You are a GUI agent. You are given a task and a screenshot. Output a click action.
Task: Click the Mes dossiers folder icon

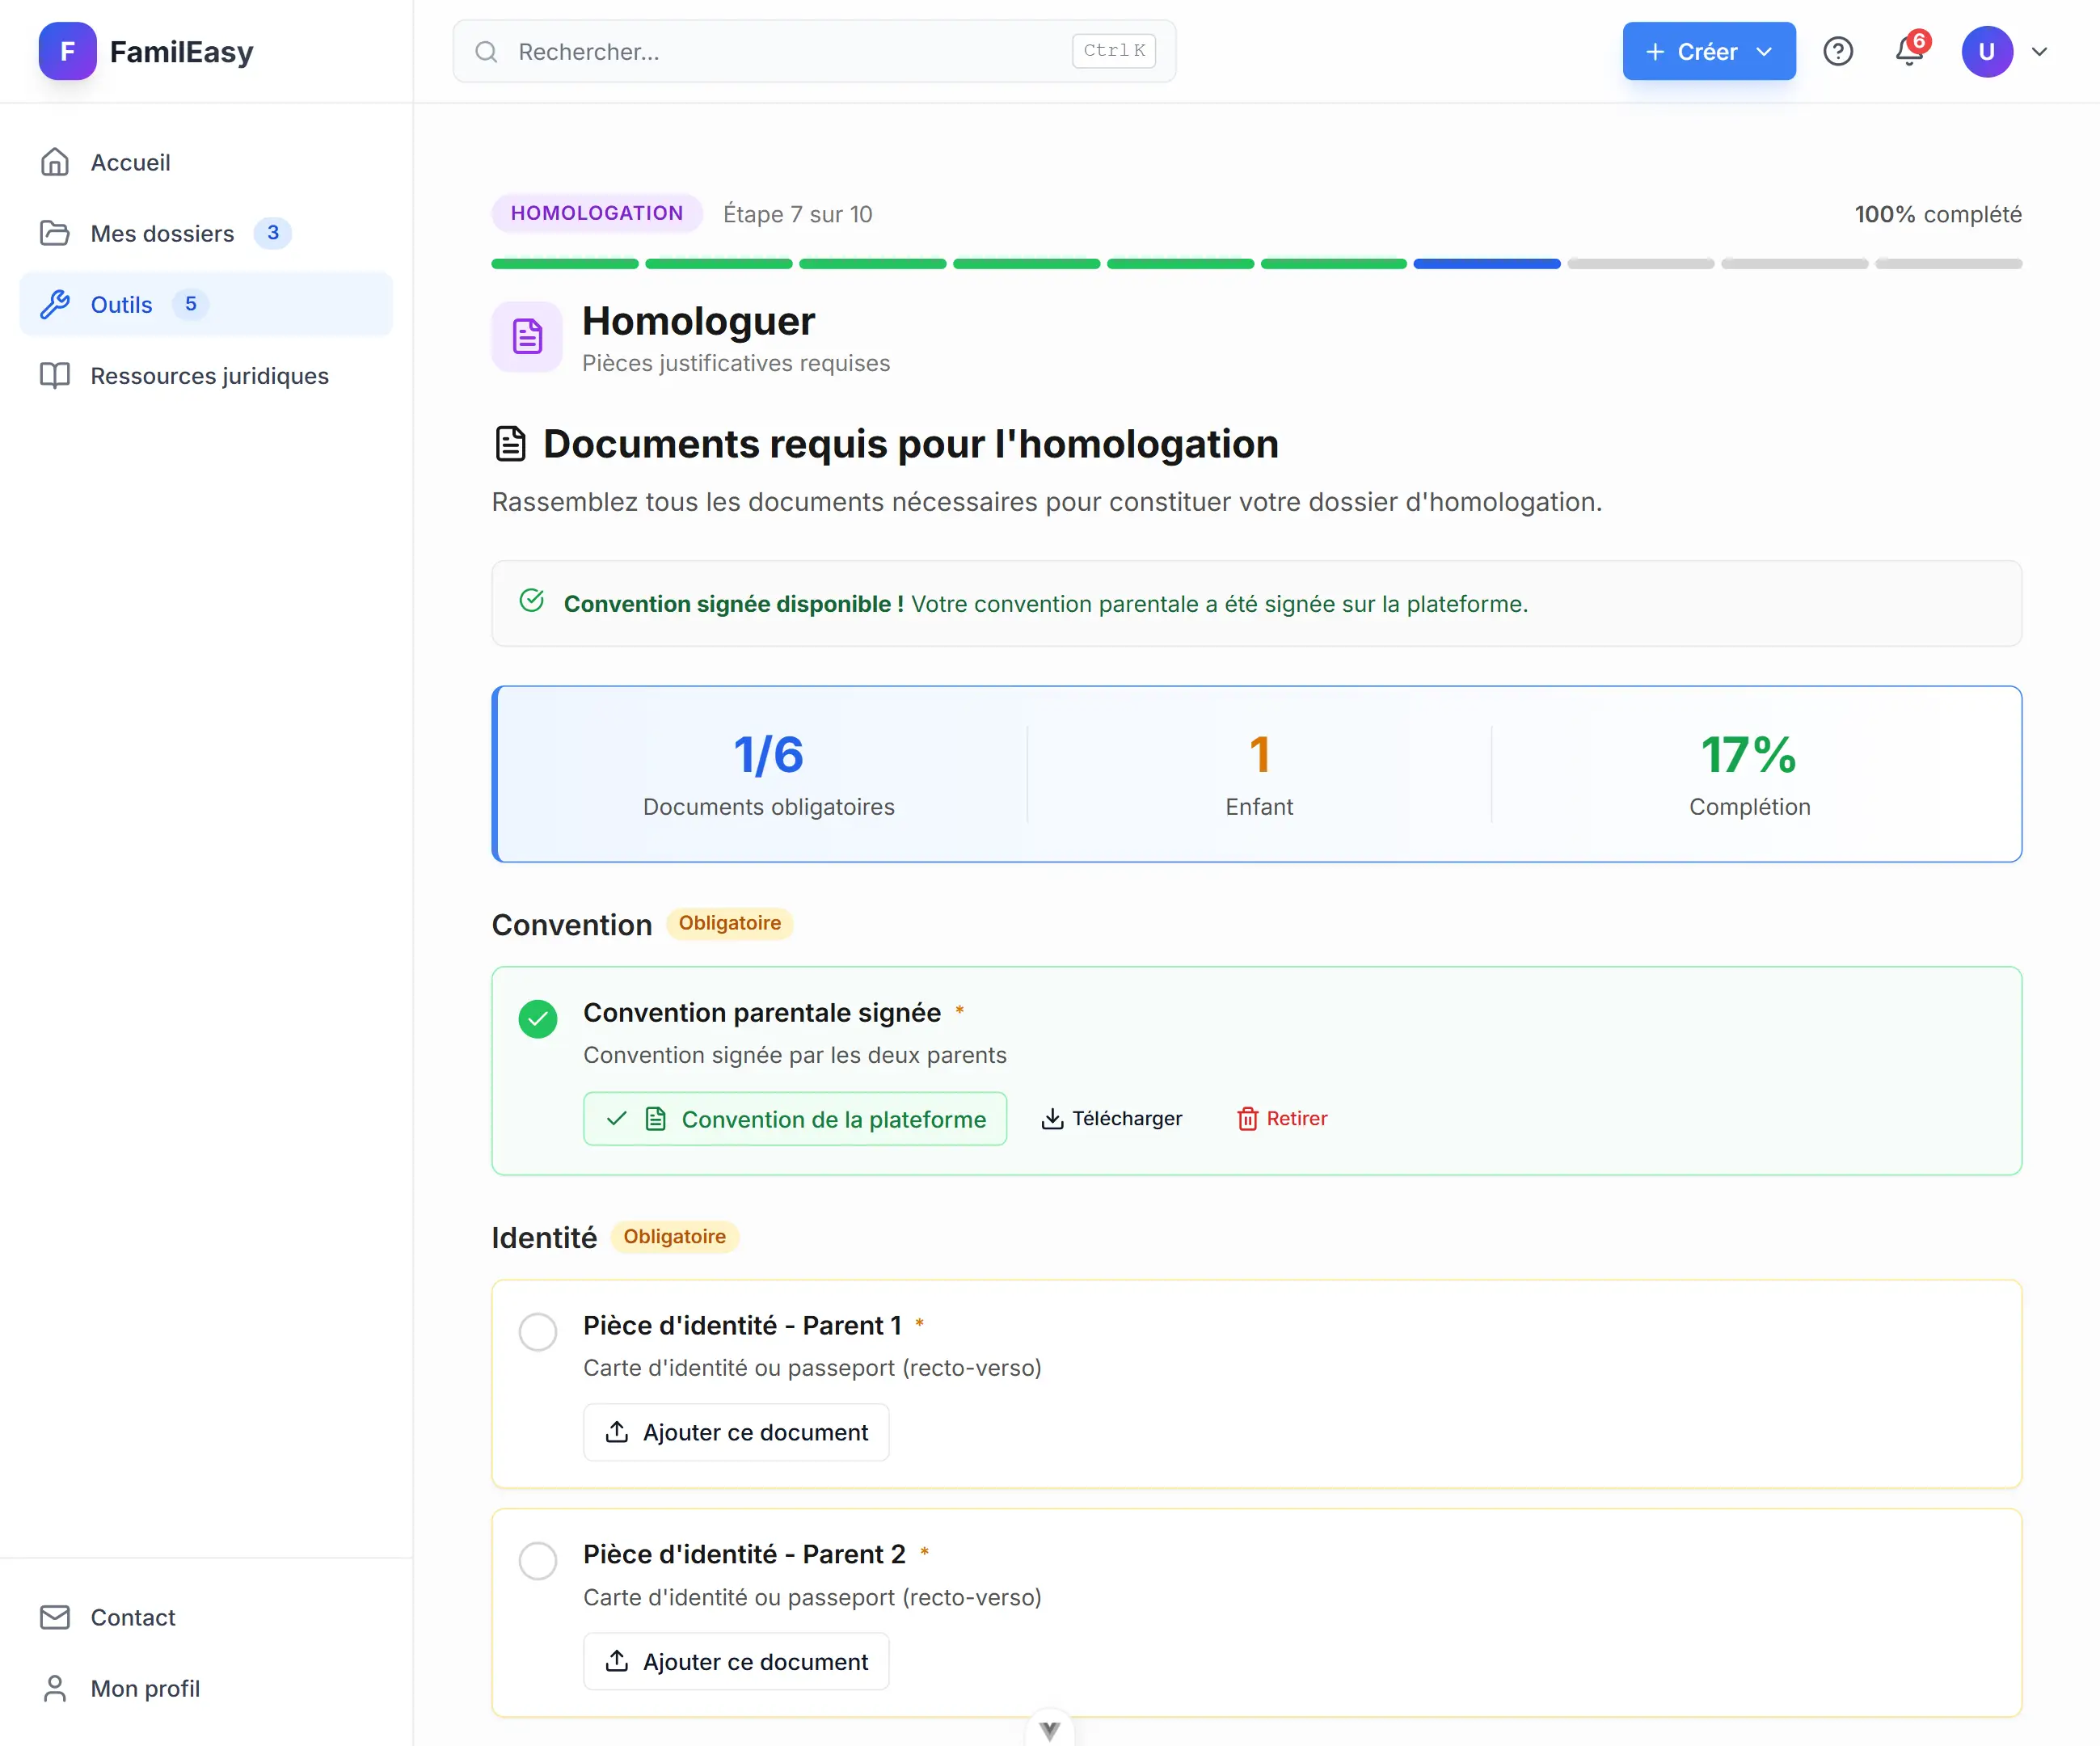click(55, 233)
